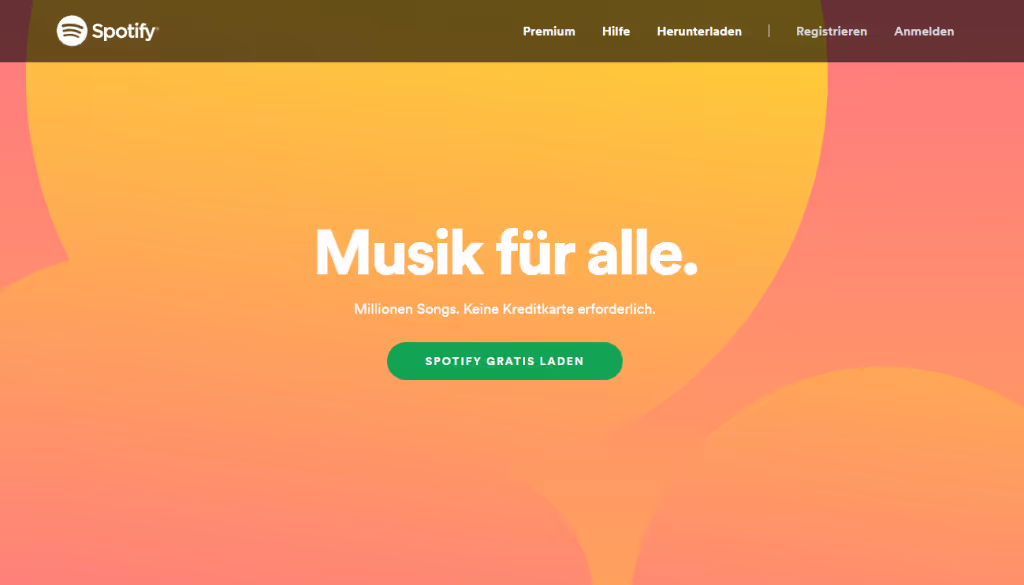The image size is (1024, 585).
Task: Log in with the Anmelden header link
Action: tap(923, 31)
